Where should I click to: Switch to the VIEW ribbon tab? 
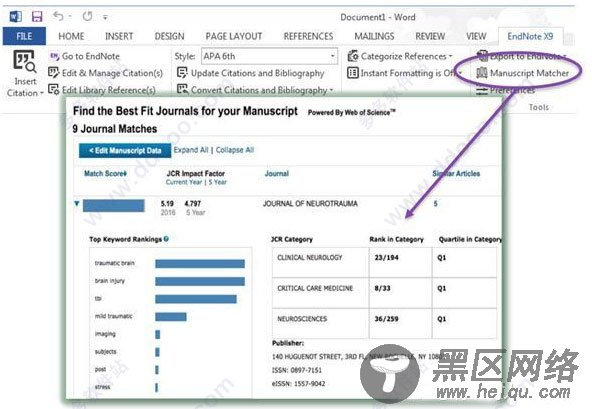click(x=476, y=36)
